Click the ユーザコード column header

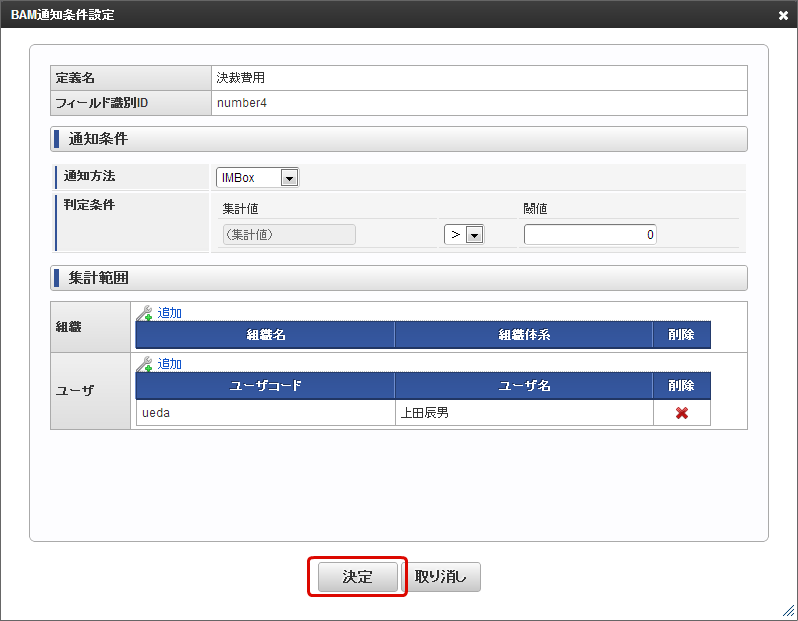pos(265,385)
